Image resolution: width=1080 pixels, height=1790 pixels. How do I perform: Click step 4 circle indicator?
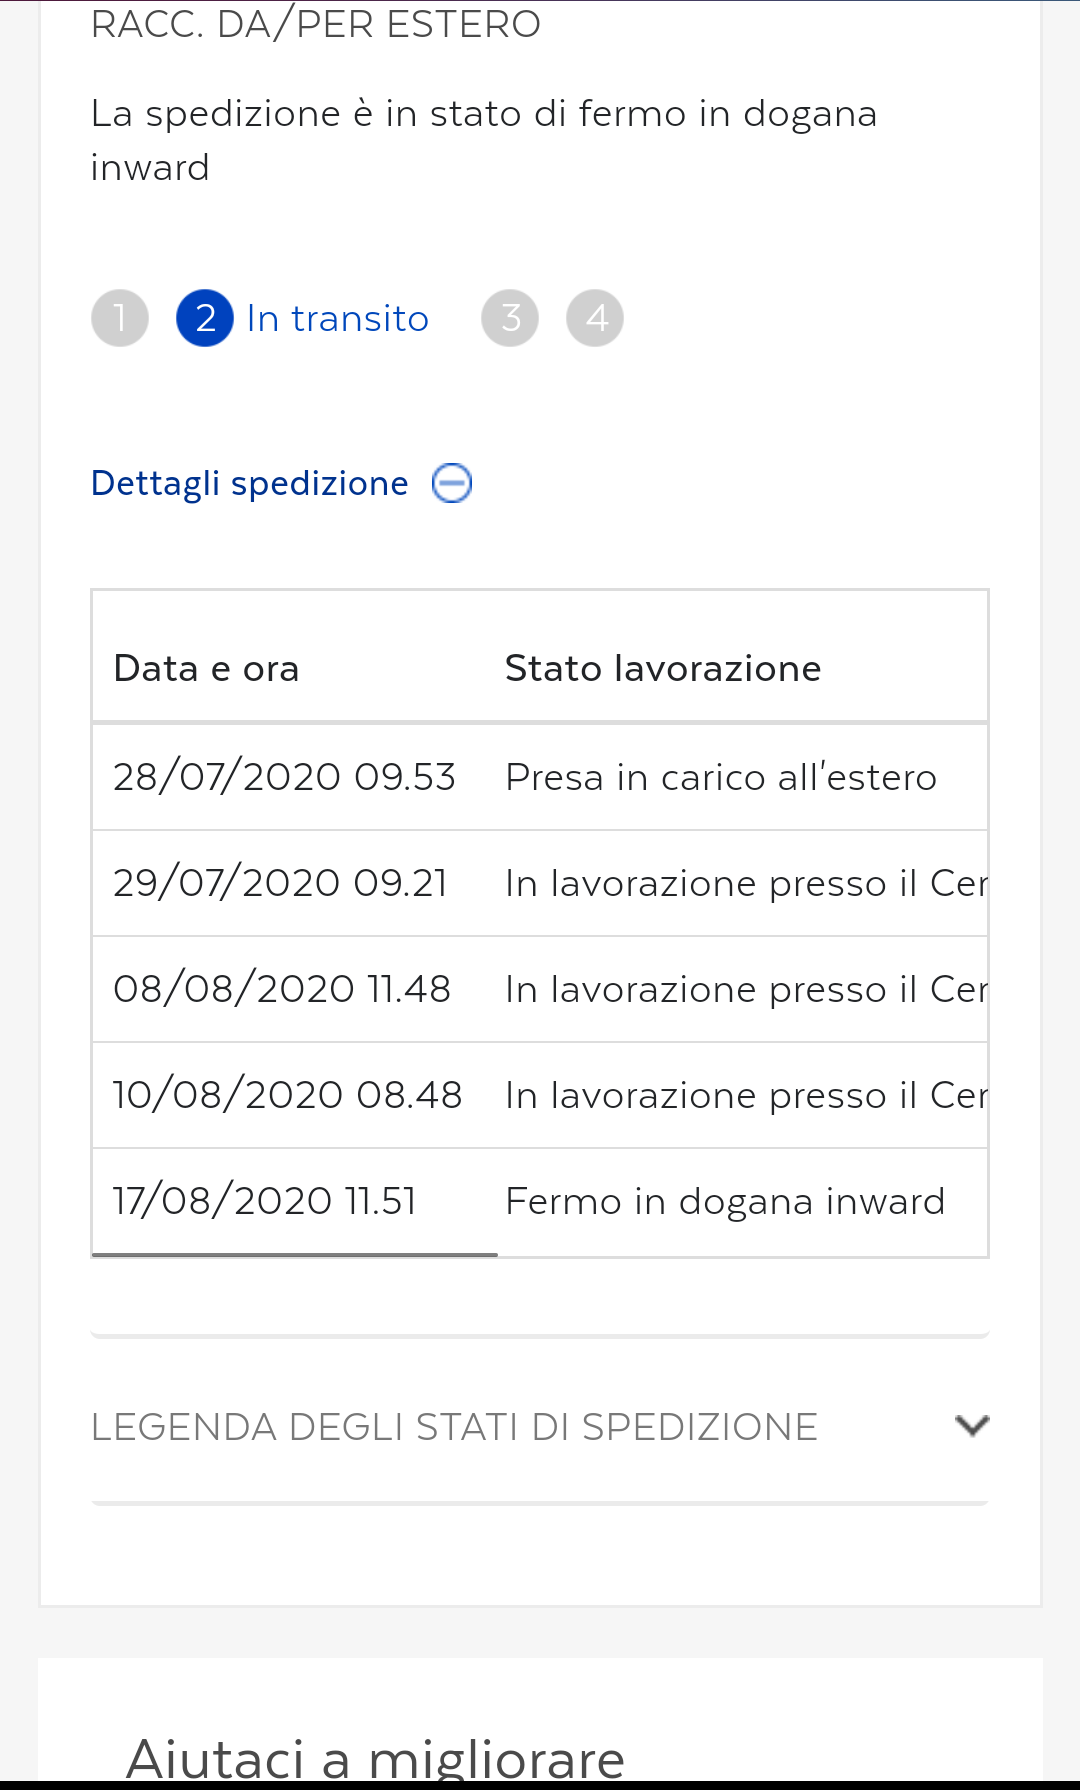tap(595, 318)
